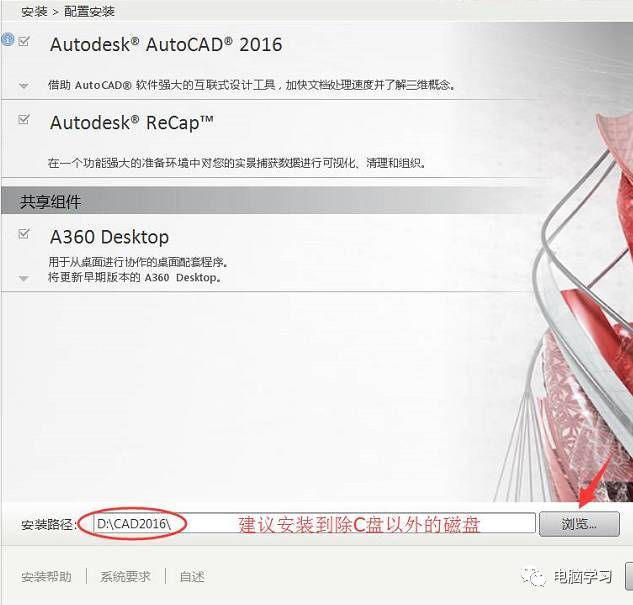Toggle the Autodesk ReCap checkbox
Image resolution: width=633 pixels, height=605 pixels.
24,119
